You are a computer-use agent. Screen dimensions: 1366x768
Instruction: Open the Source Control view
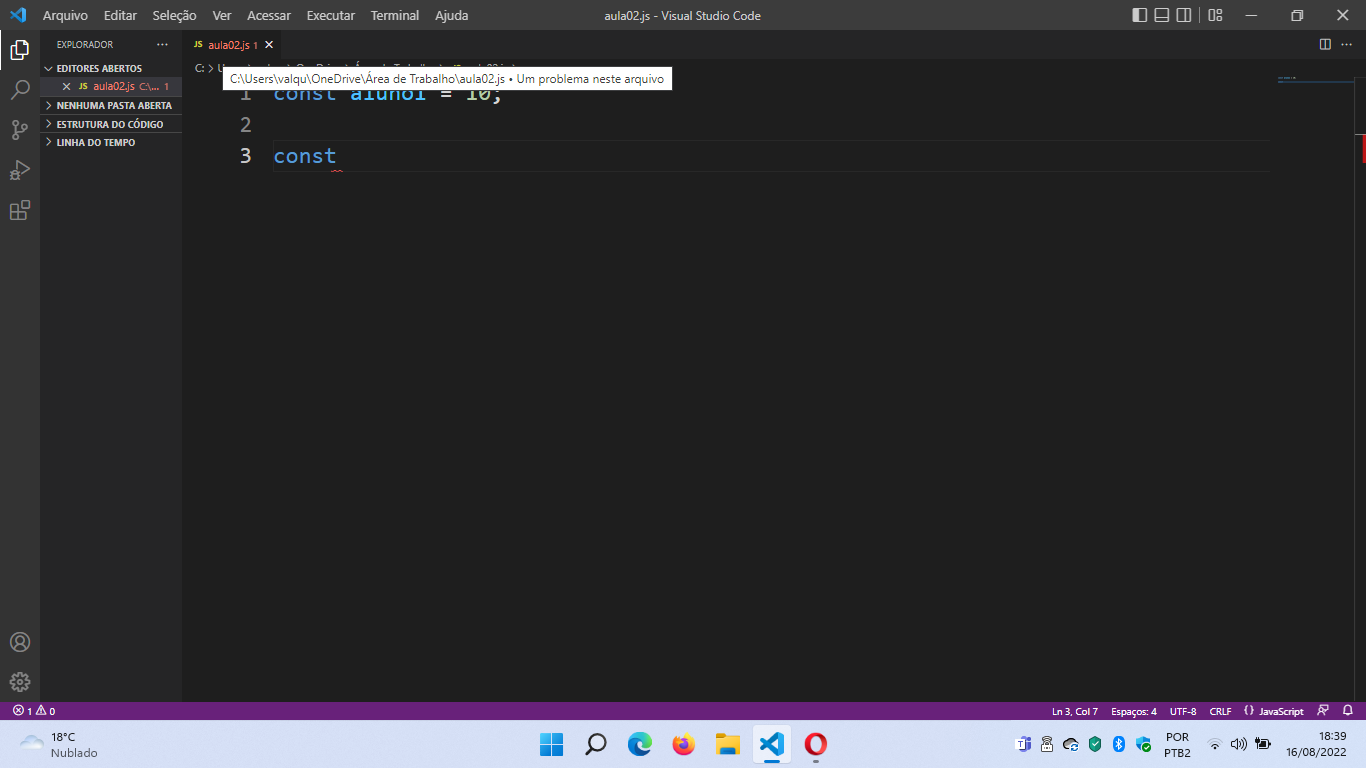[x=20, y=130]
